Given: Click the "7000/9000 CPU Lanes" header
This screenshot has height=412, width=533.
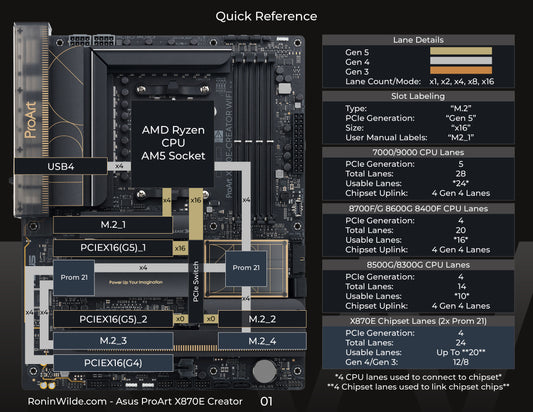Looking at the screenshot, I should [x=418, y=152].
